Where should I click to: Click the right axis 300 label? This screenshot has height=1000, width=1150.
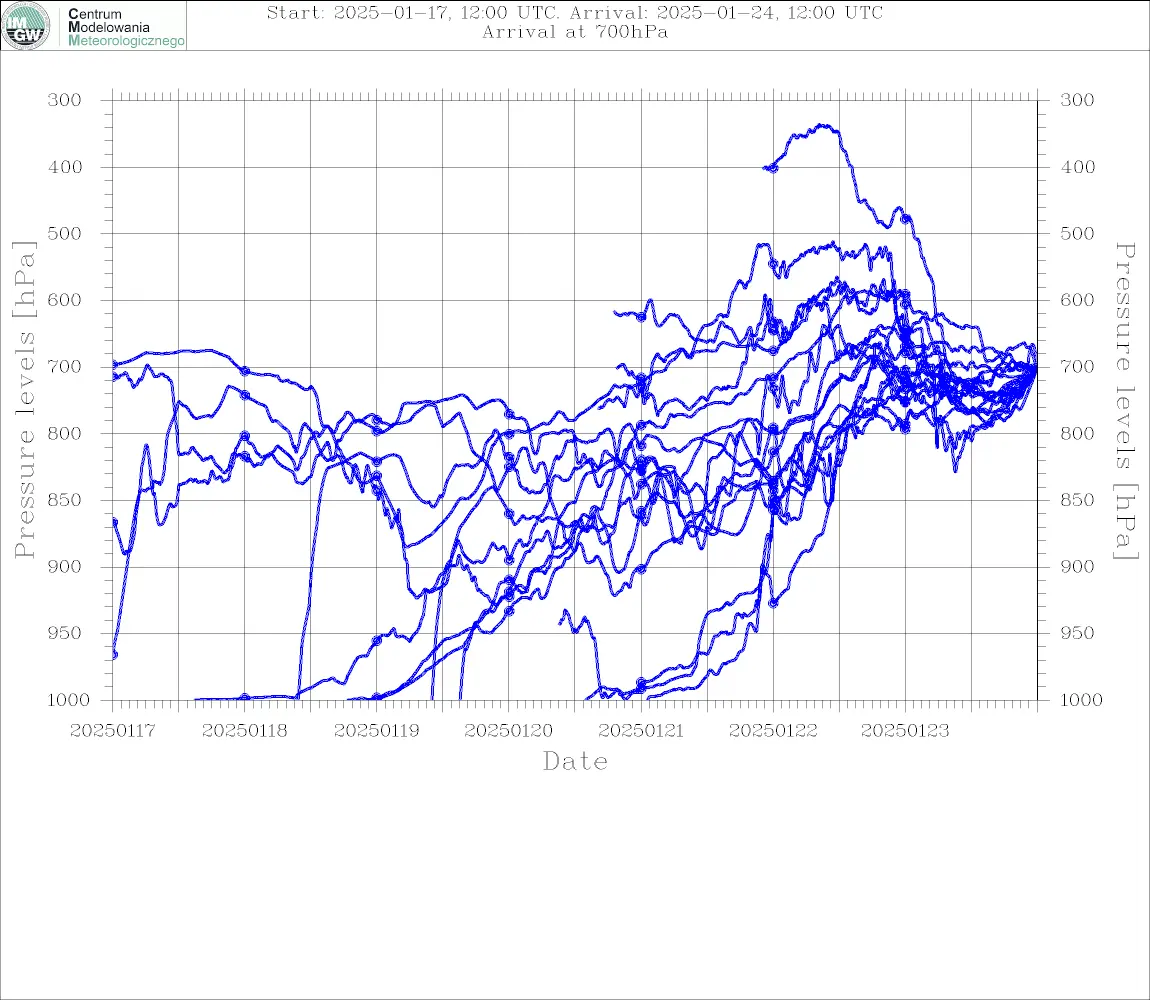pyautogui.click(x=1077, y=100)
